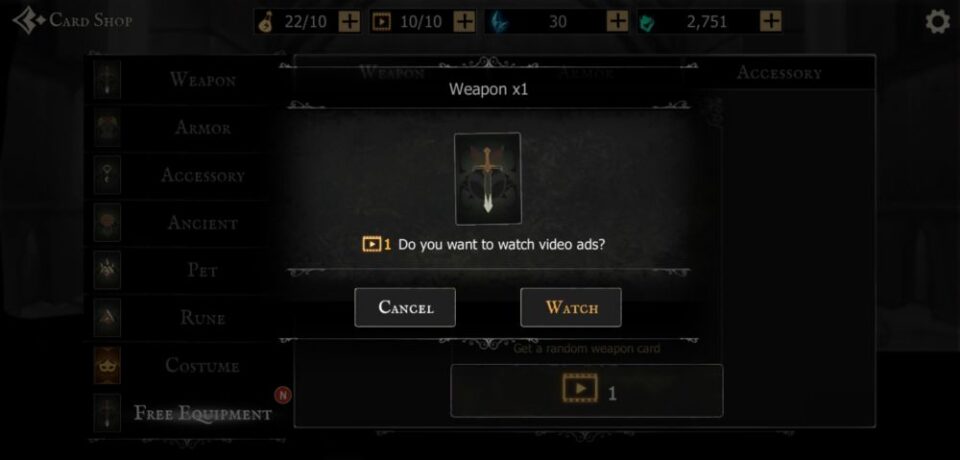This screenshot has height=460, width=960.
Task: Click the sword weapon card image
Action: [488, 179]
